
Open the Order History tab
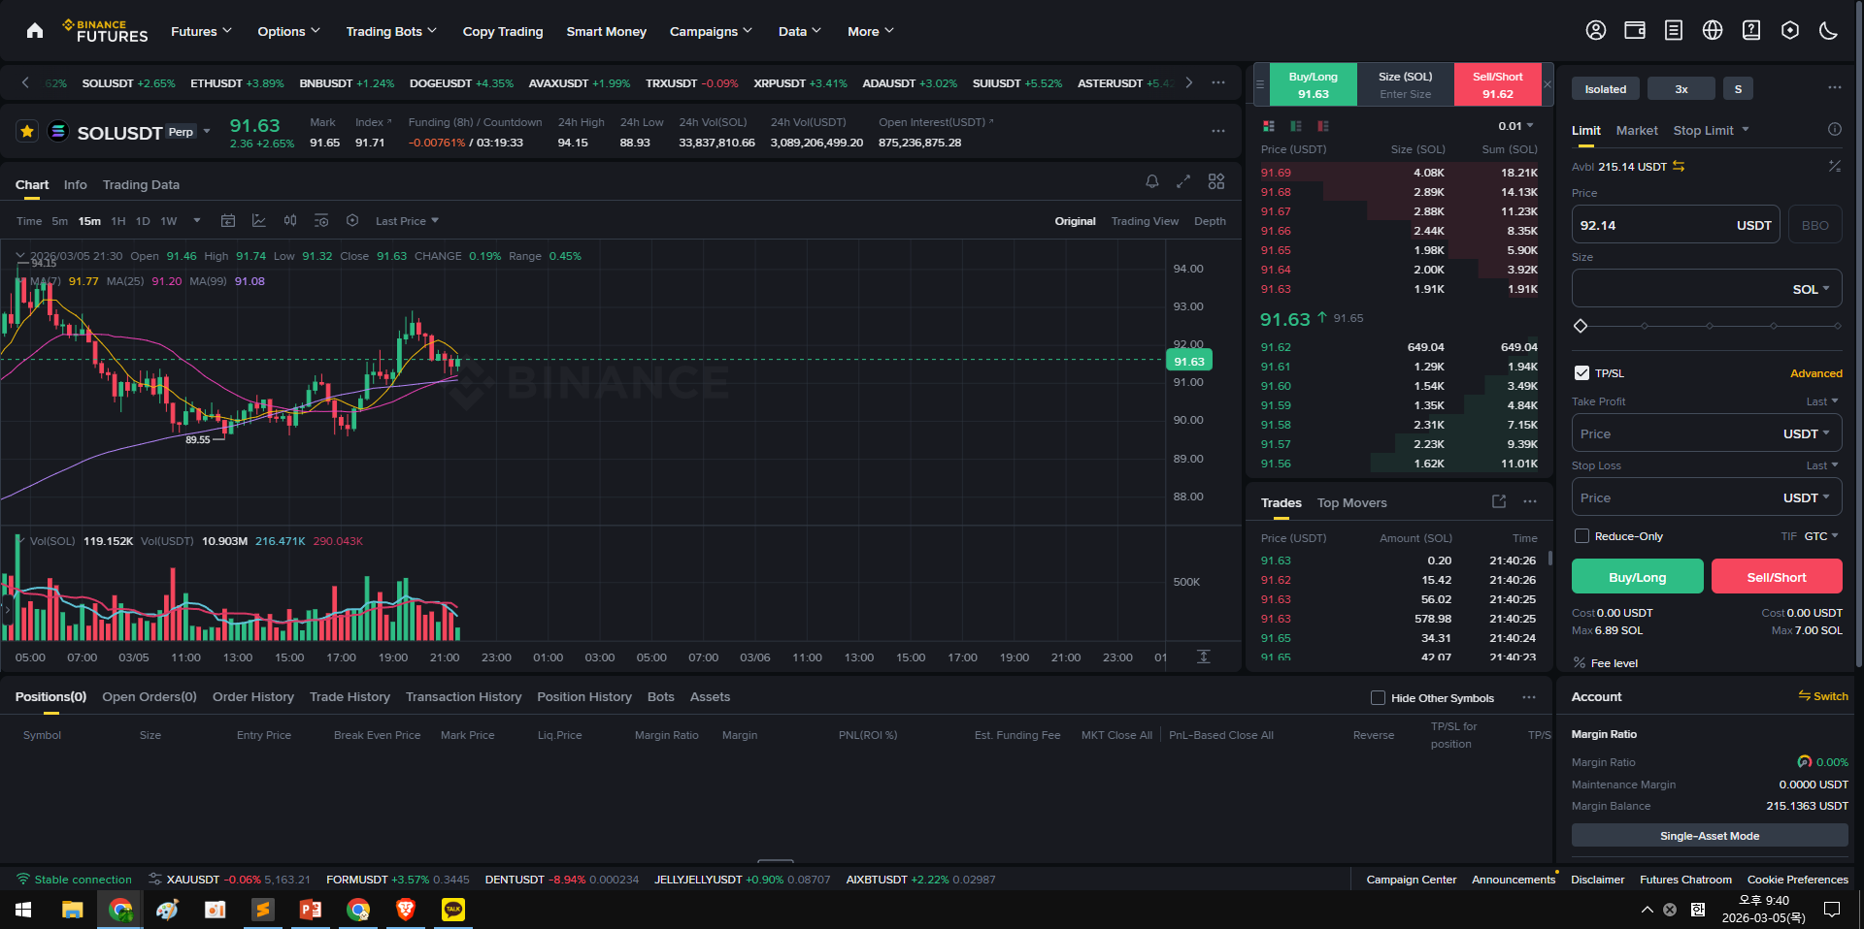(x=253, y=697)
